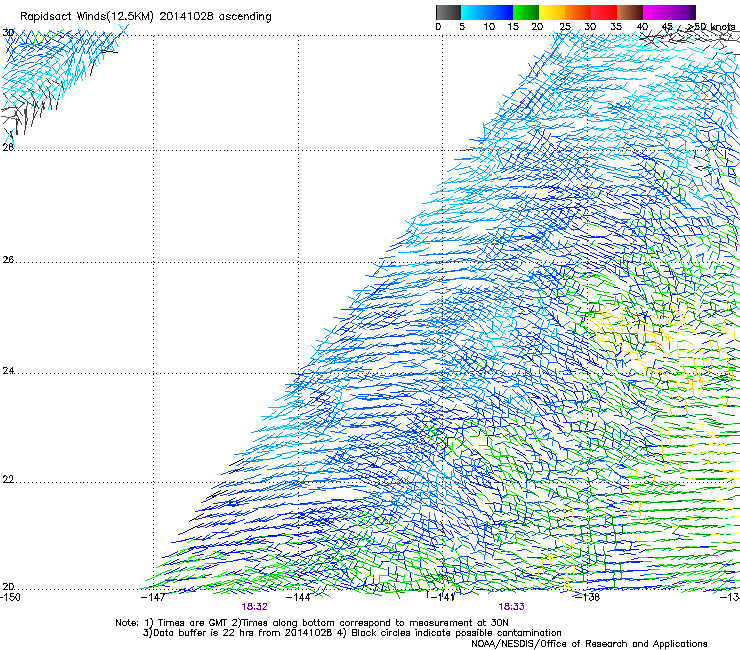740x650 pixels.
Task: Click the red 30-35 knots legend swatch
Action: coord(604,12)
